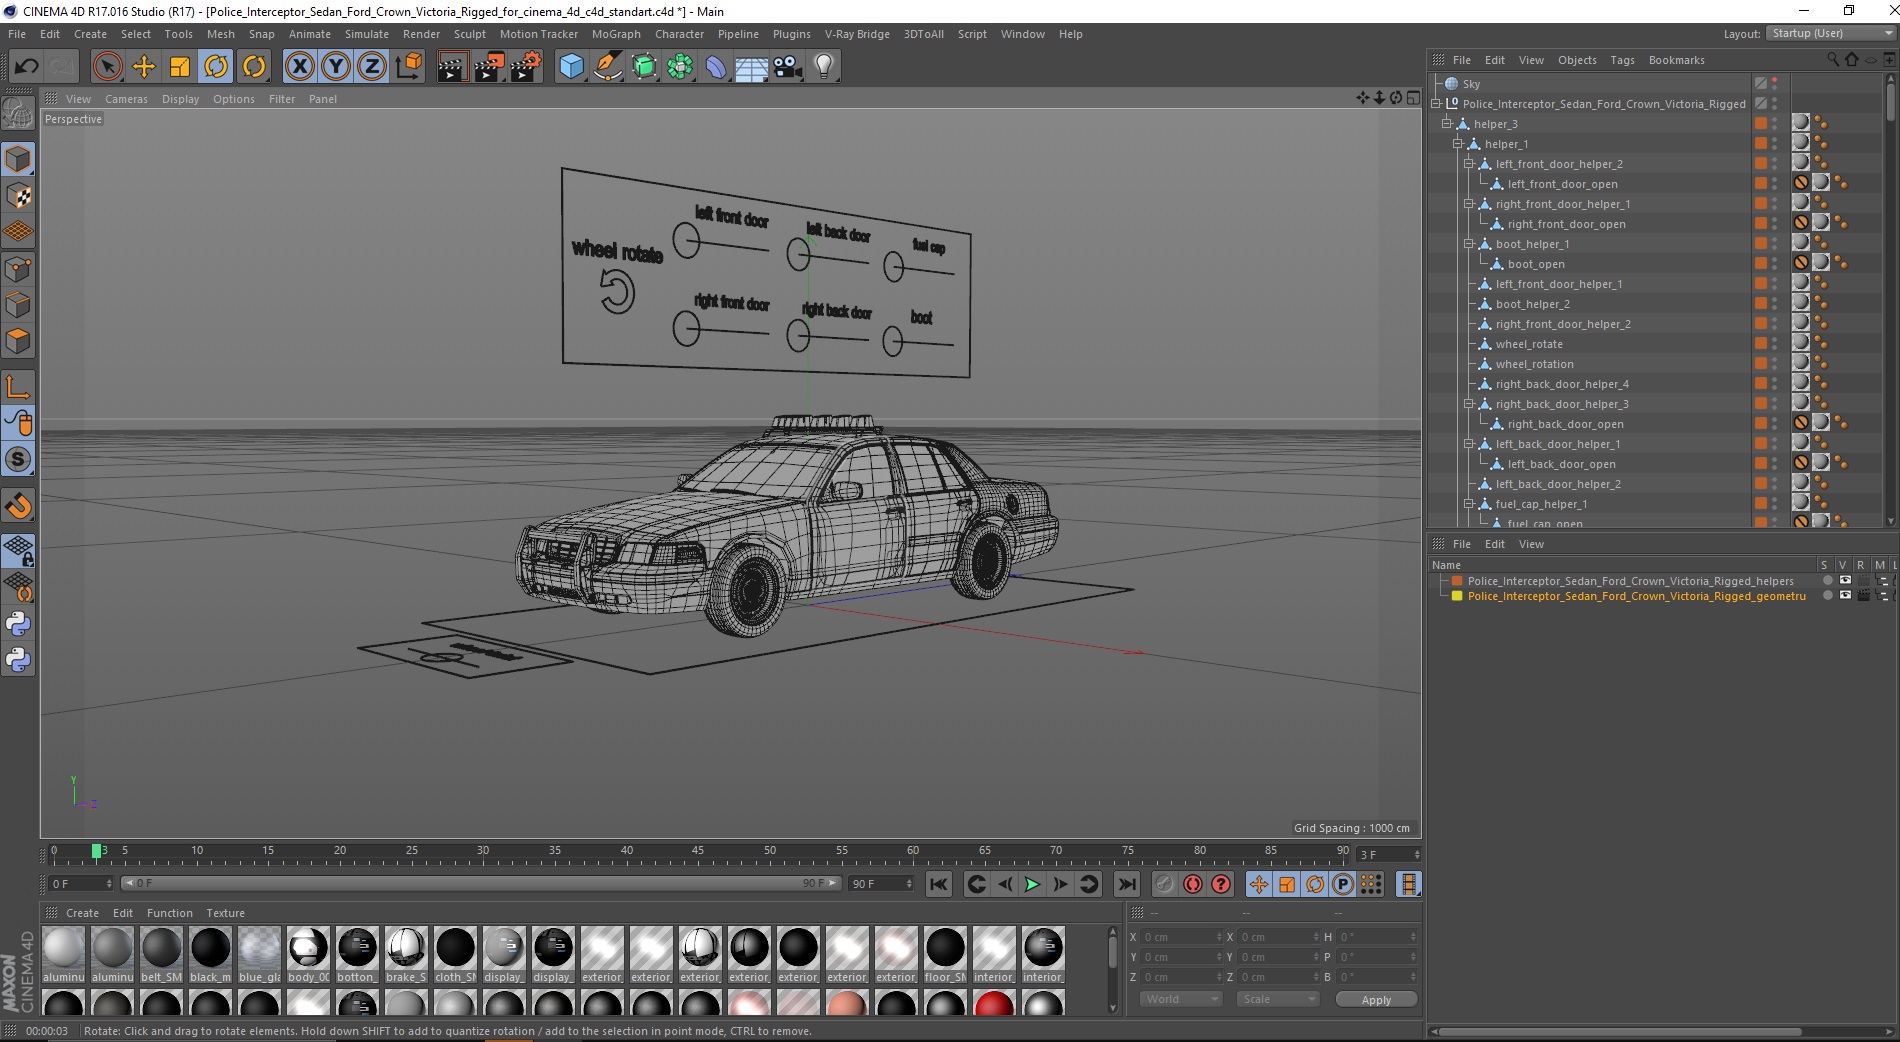Go to start of animation

coord(938,884)
